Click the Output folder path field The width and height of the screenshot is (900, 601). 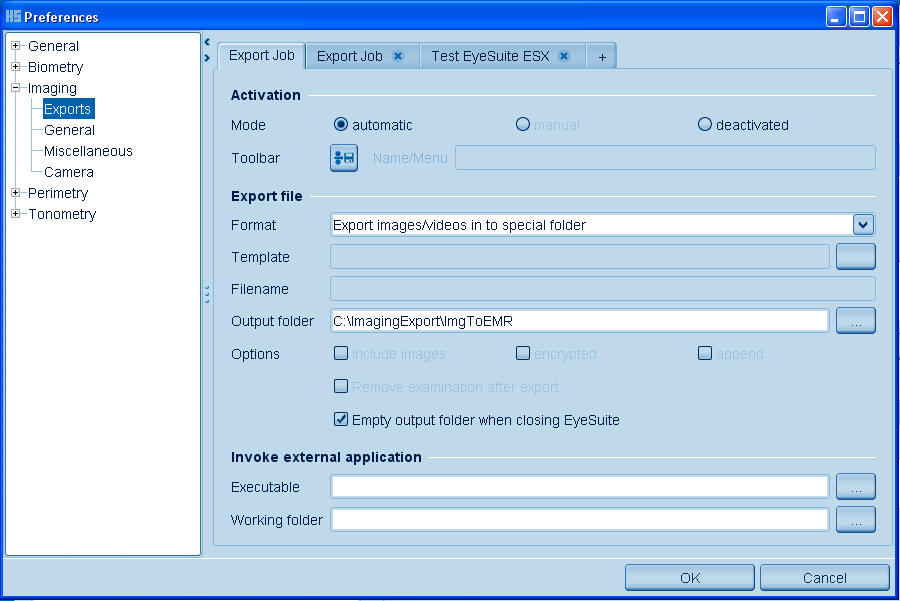[x=579, y=321]
